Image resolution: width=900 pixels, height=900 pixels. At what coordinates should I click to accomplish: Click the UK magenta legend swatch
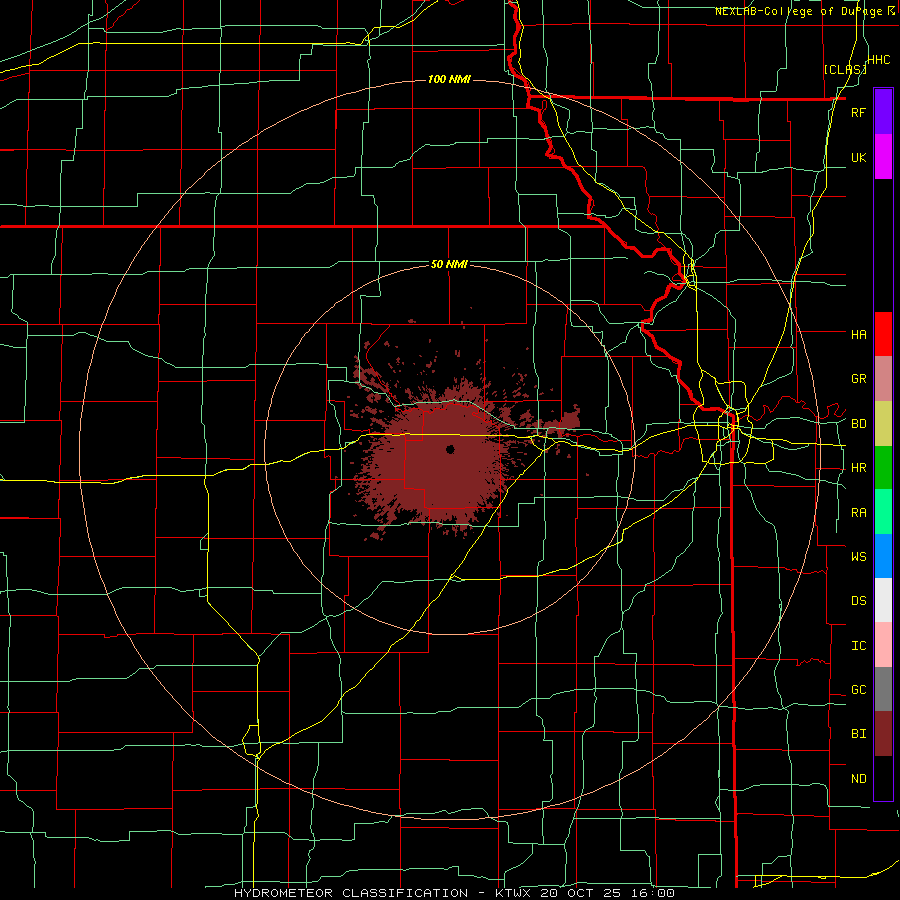[x=883, y=157]
